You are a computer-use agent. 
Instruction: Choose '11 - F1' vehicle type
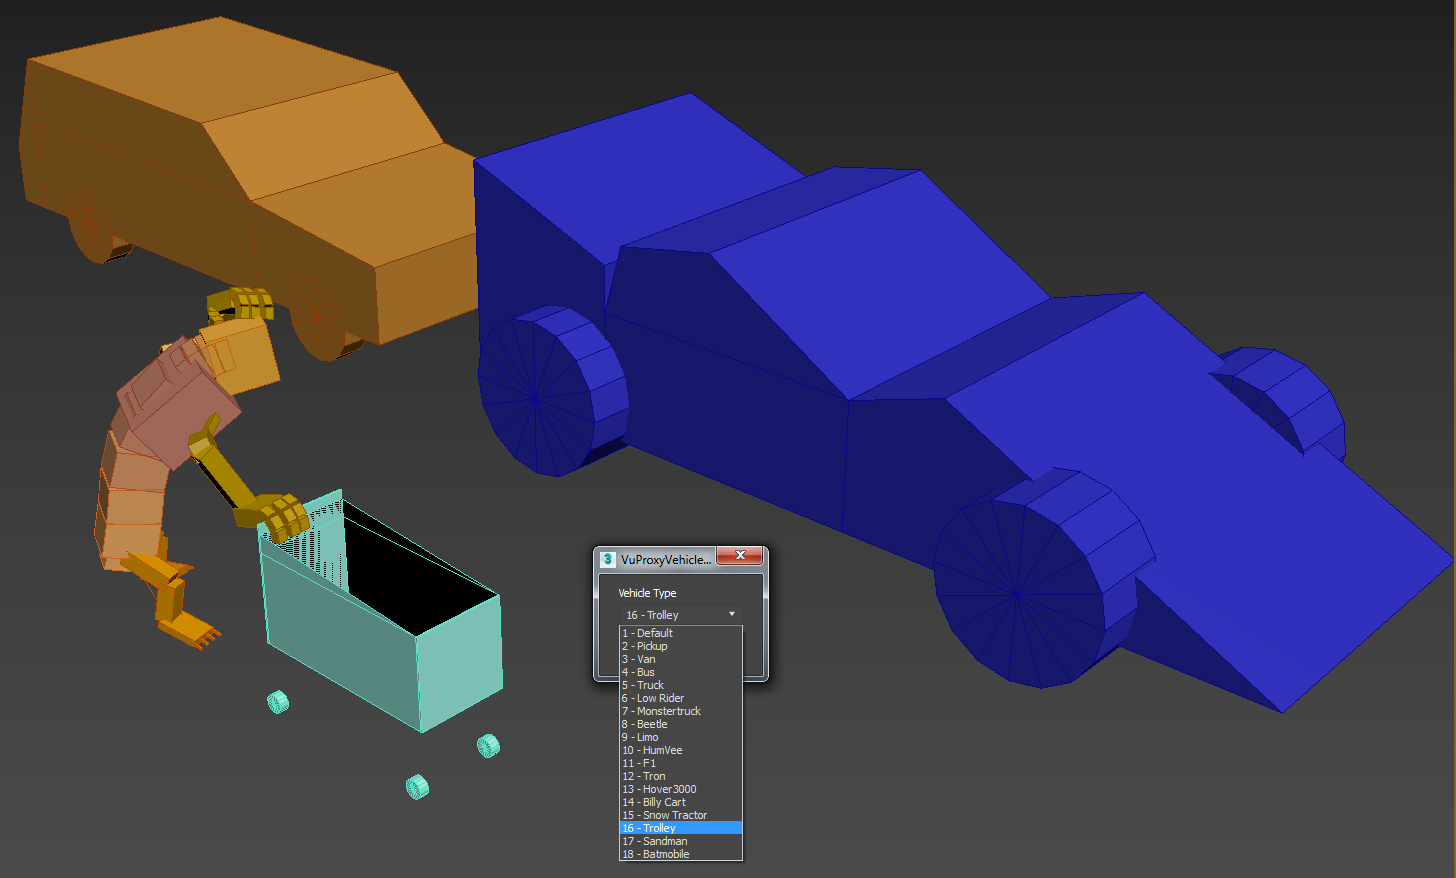(640, 763)
